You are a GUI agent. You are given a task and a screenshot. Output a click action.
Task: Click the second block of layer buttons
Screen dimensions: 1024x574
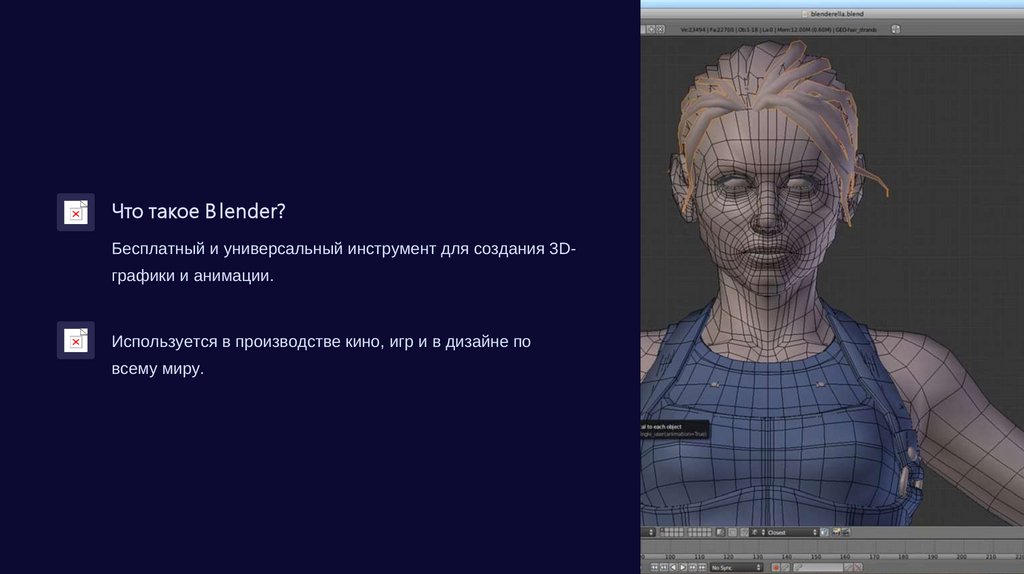tap(699, 532)
